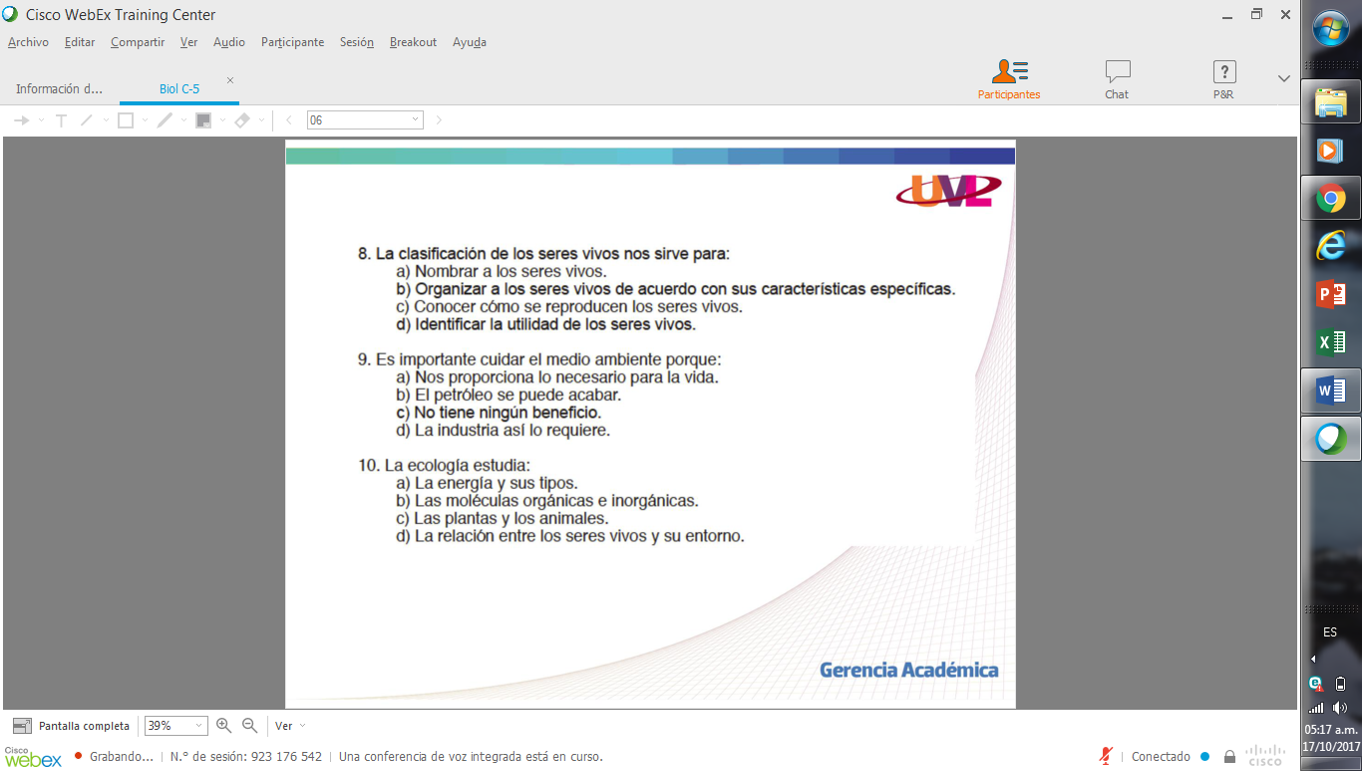Expand highlighter tool options arrow

click(x=184, y=120)
